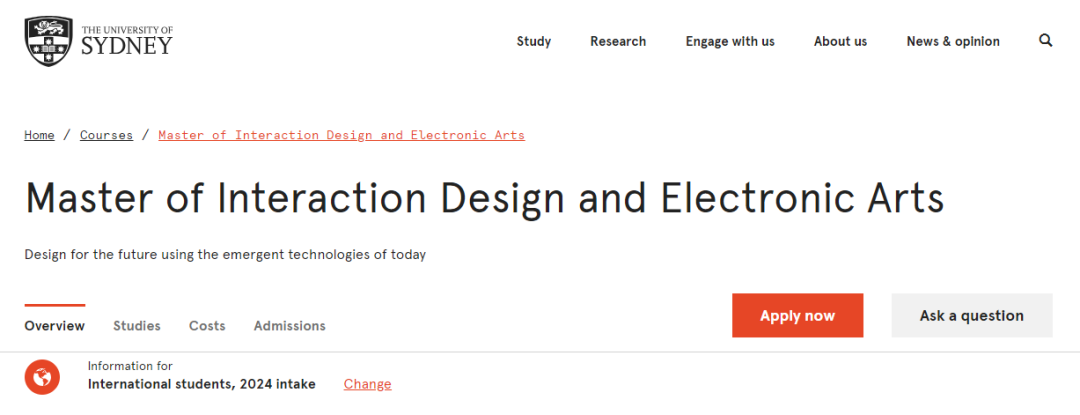Open the Research menu
The height and width of the screenshot is (415, 1080).
(x=618, y=41)
